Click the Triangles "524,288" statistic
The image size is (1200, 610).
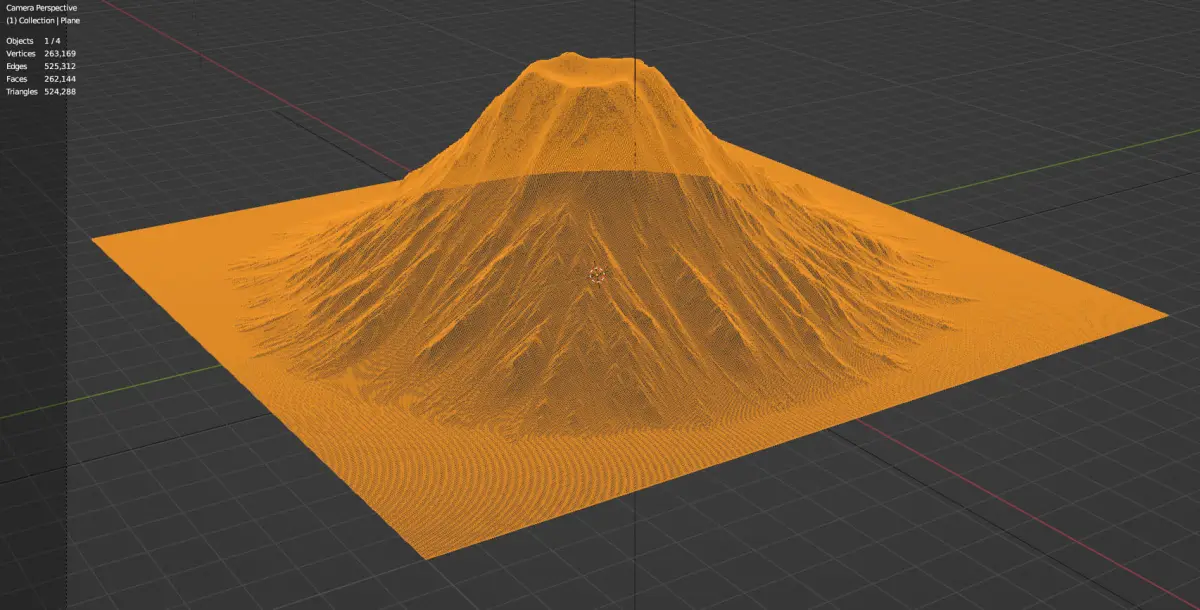tap(60, 91)
